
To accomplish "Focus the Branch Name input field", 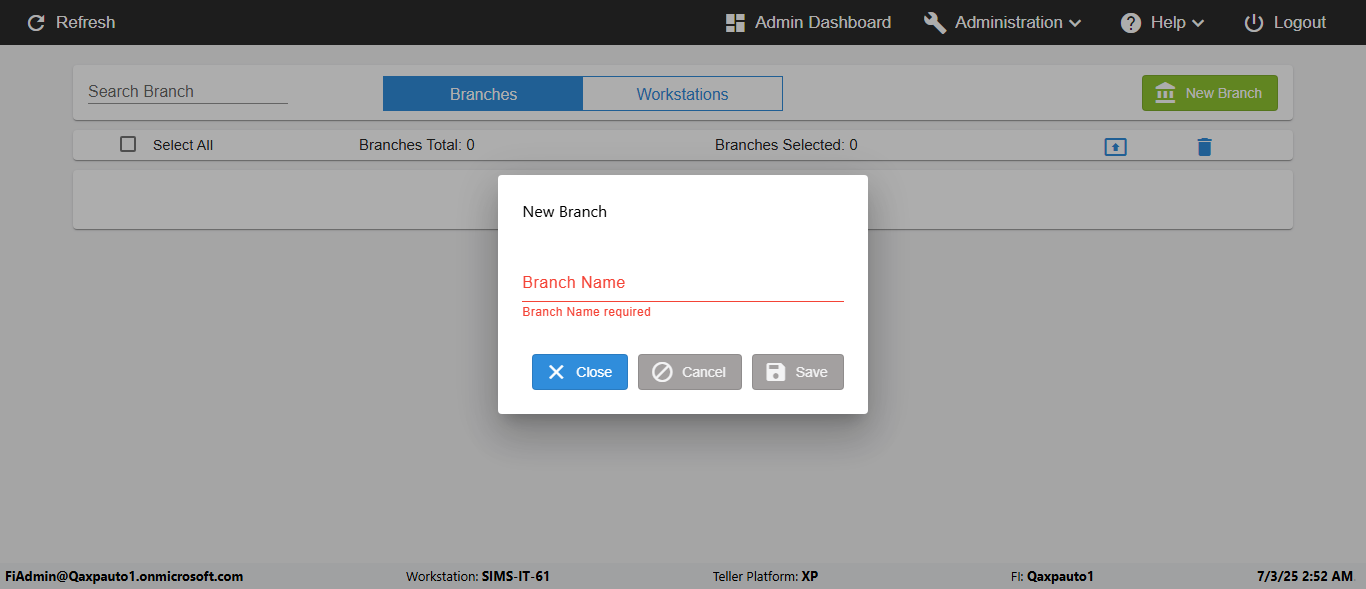I will (683, 283).
